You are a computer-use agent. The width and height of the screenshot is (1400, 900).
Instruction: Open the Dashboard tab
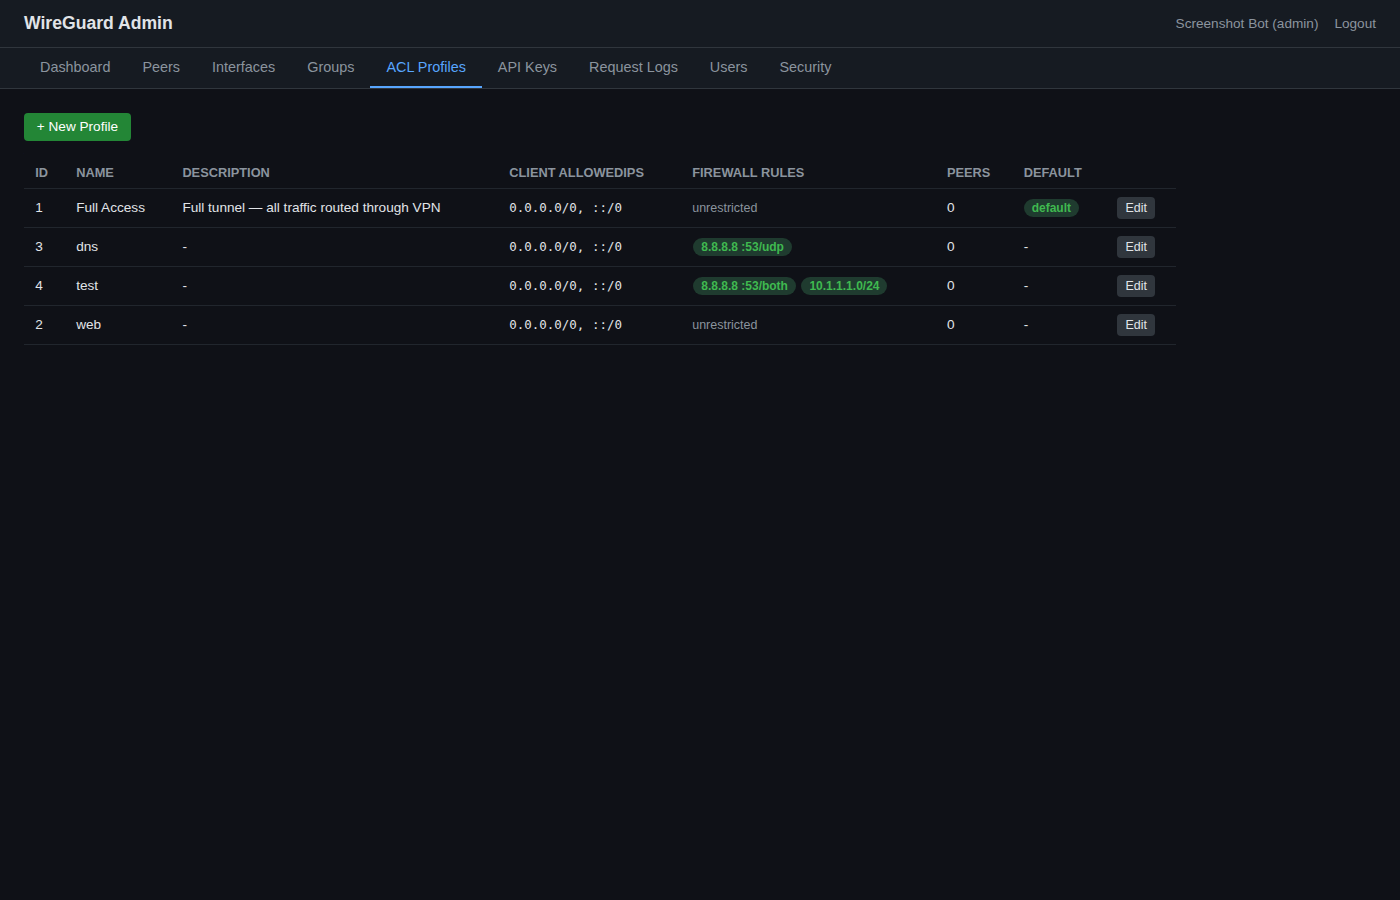pyautogui.click(x=75, y=67)
